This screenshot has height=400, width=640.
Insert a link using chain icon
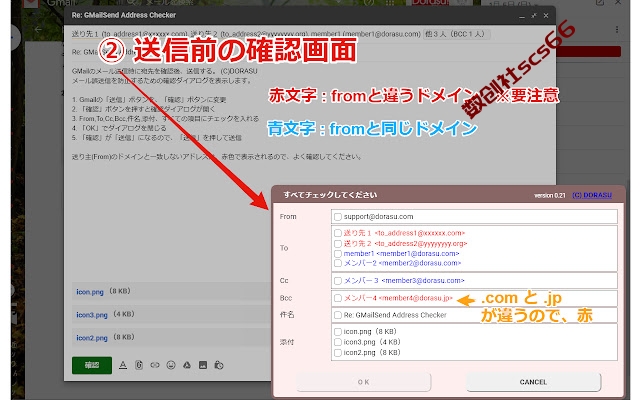[155, 365]
